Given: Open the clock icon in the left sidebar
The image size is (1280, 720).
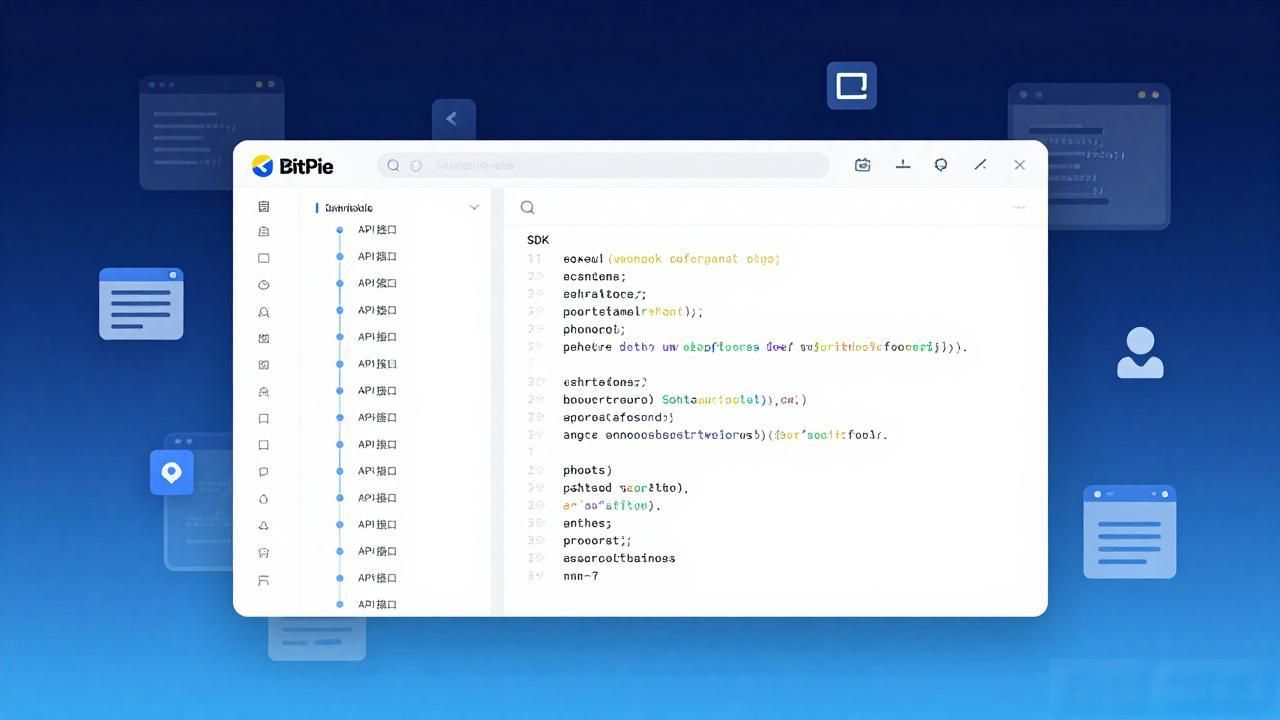Looking at the screenshot, I should 264,285.
